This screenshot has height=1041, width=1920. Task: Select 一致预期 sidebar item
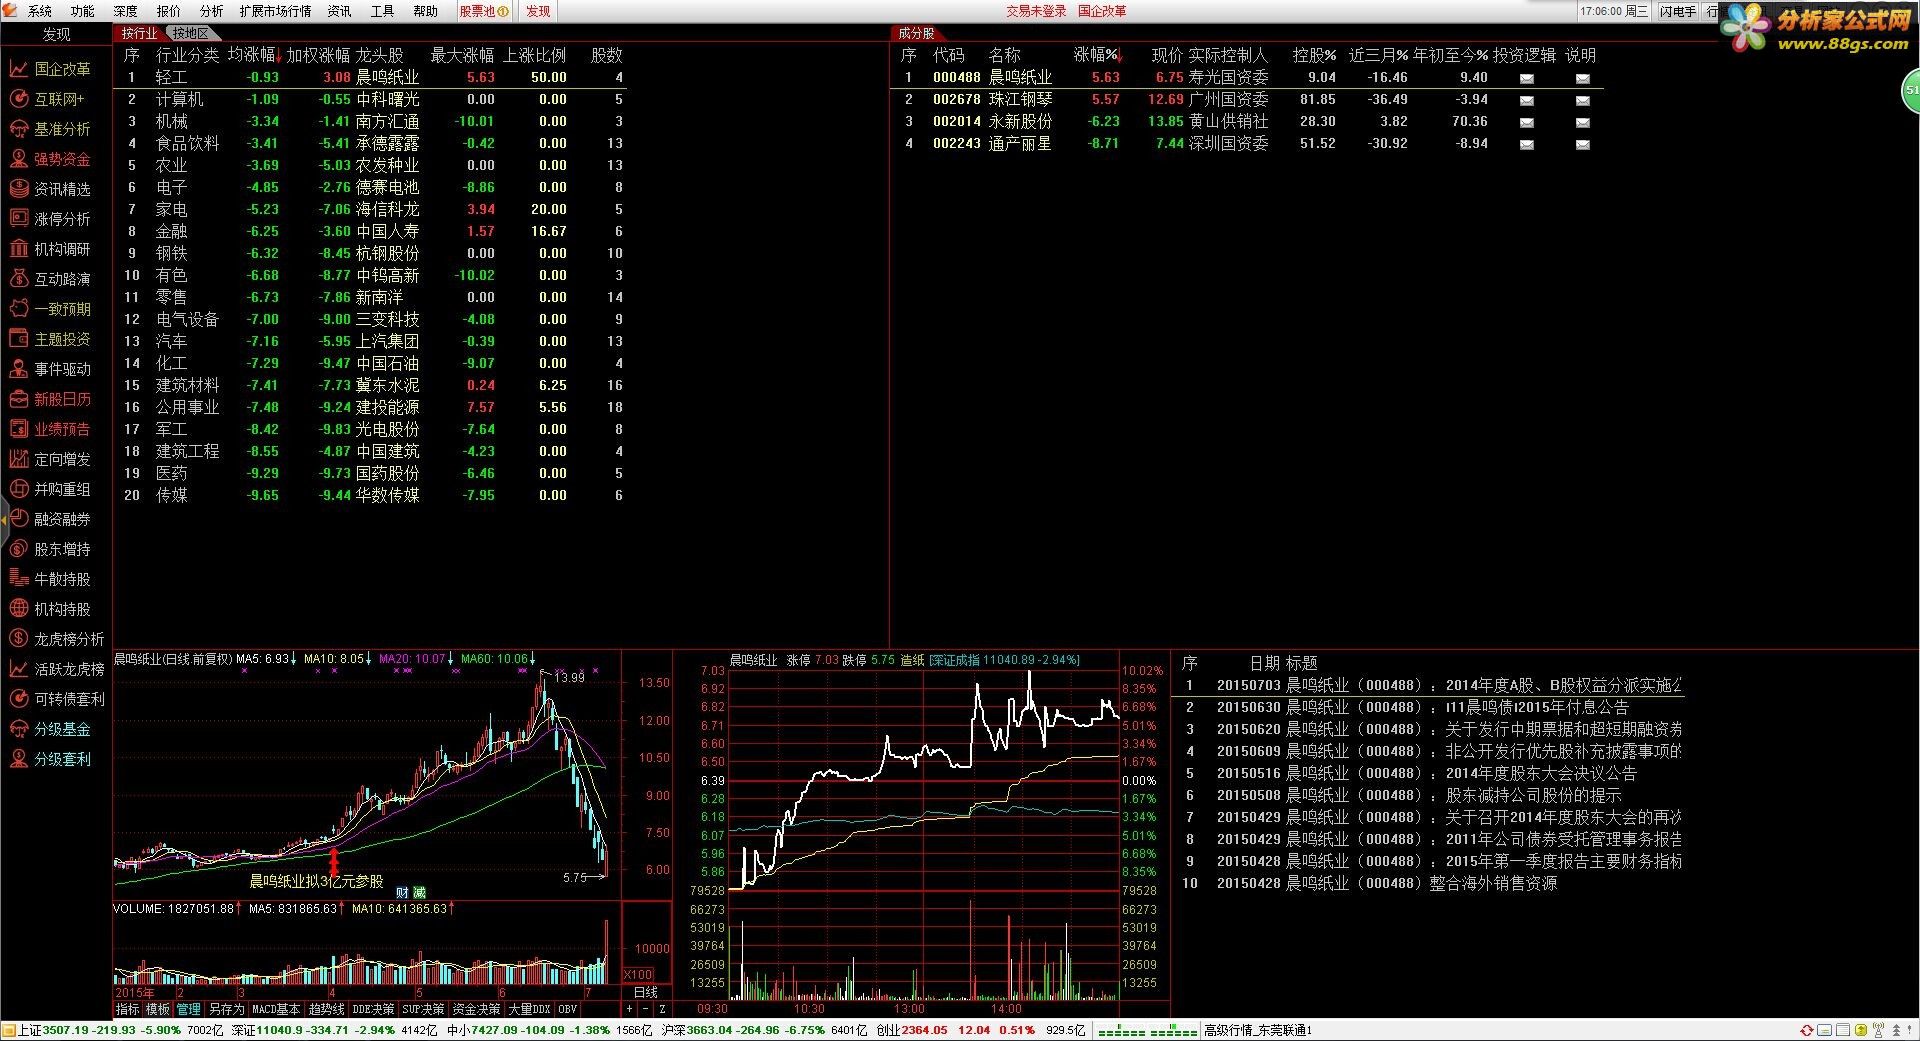coord(50,309)
